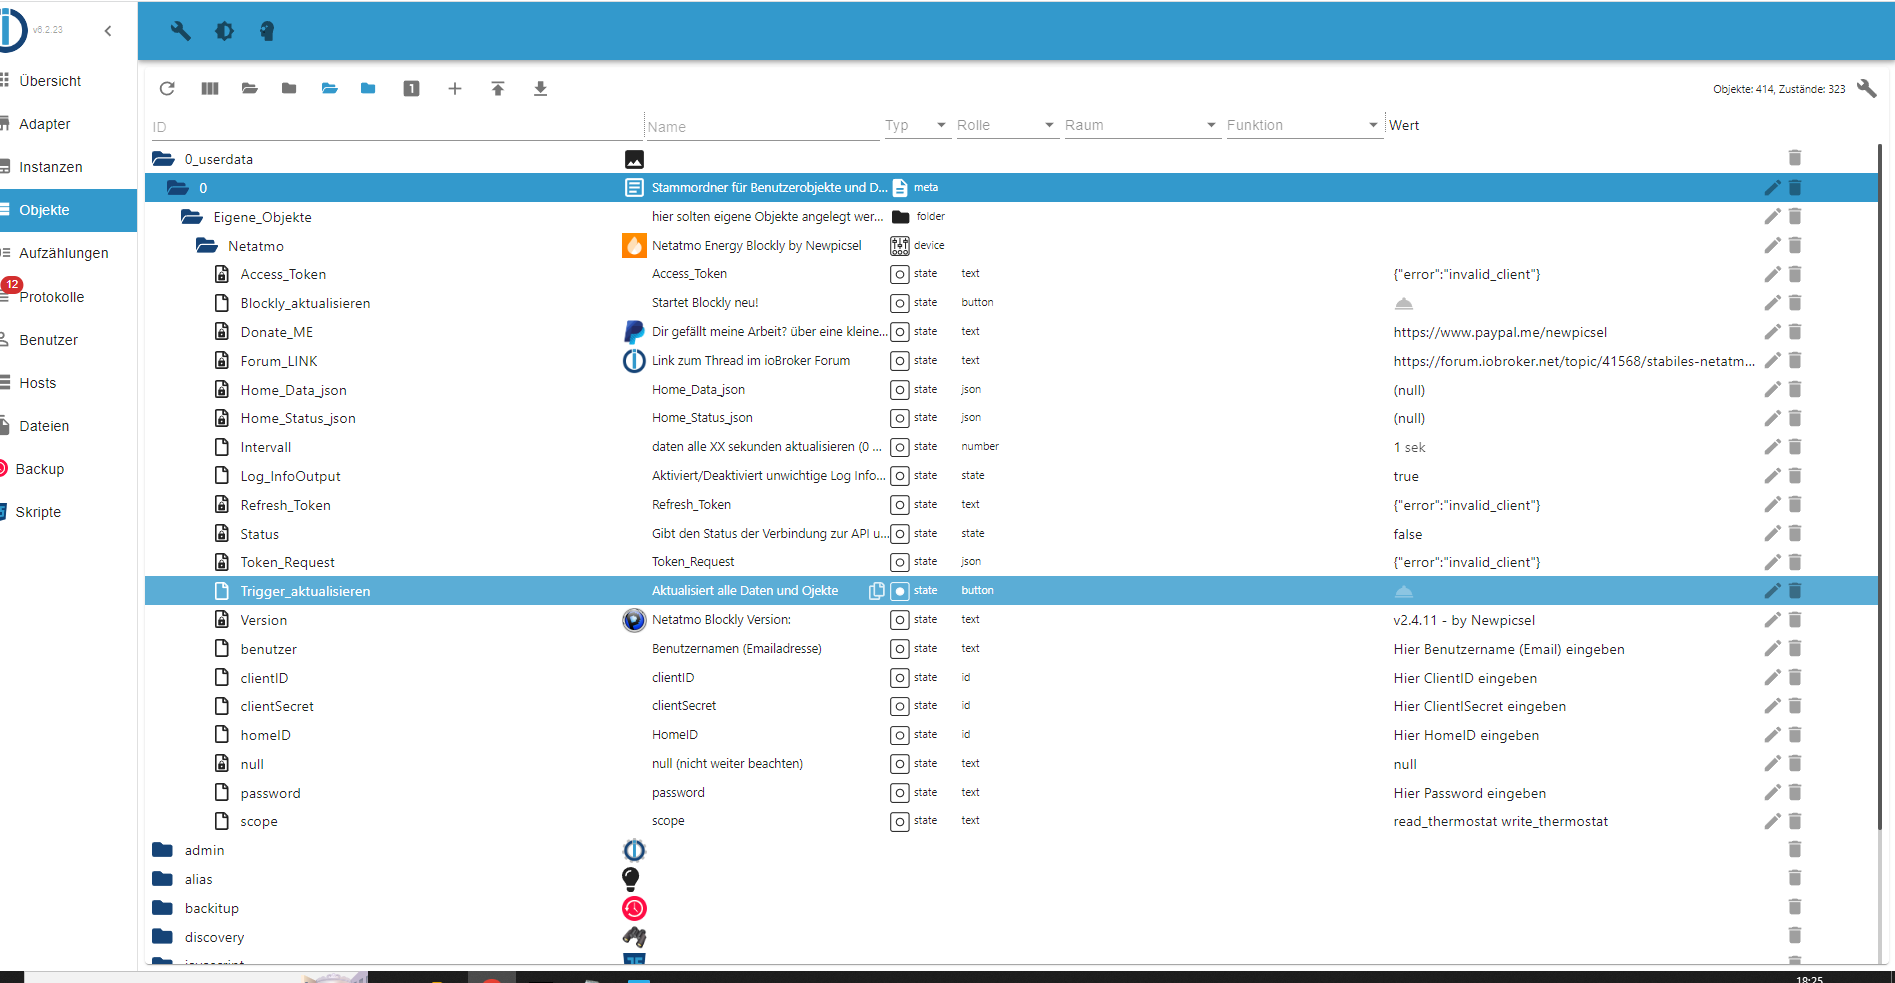Collapse the sidebar with the chevron
The image size is (1895, 983).
pos(108,31)
